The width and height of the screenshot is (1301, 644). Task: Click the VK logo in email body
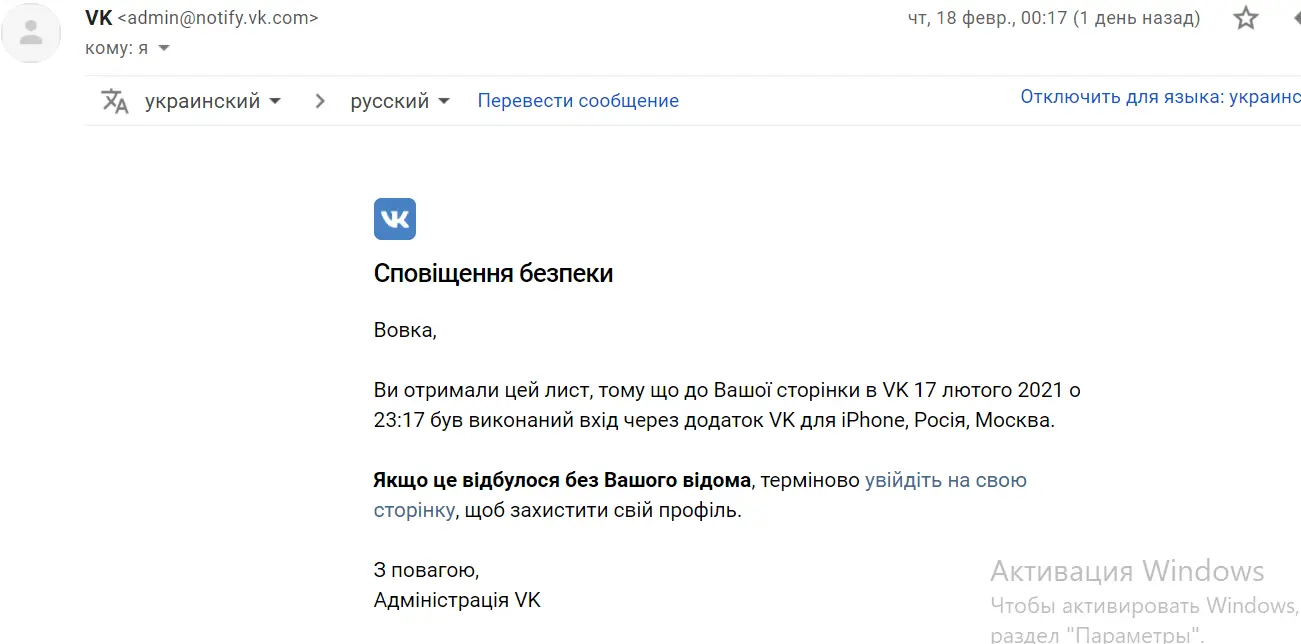pyautogui.click(x=395, y=219)
